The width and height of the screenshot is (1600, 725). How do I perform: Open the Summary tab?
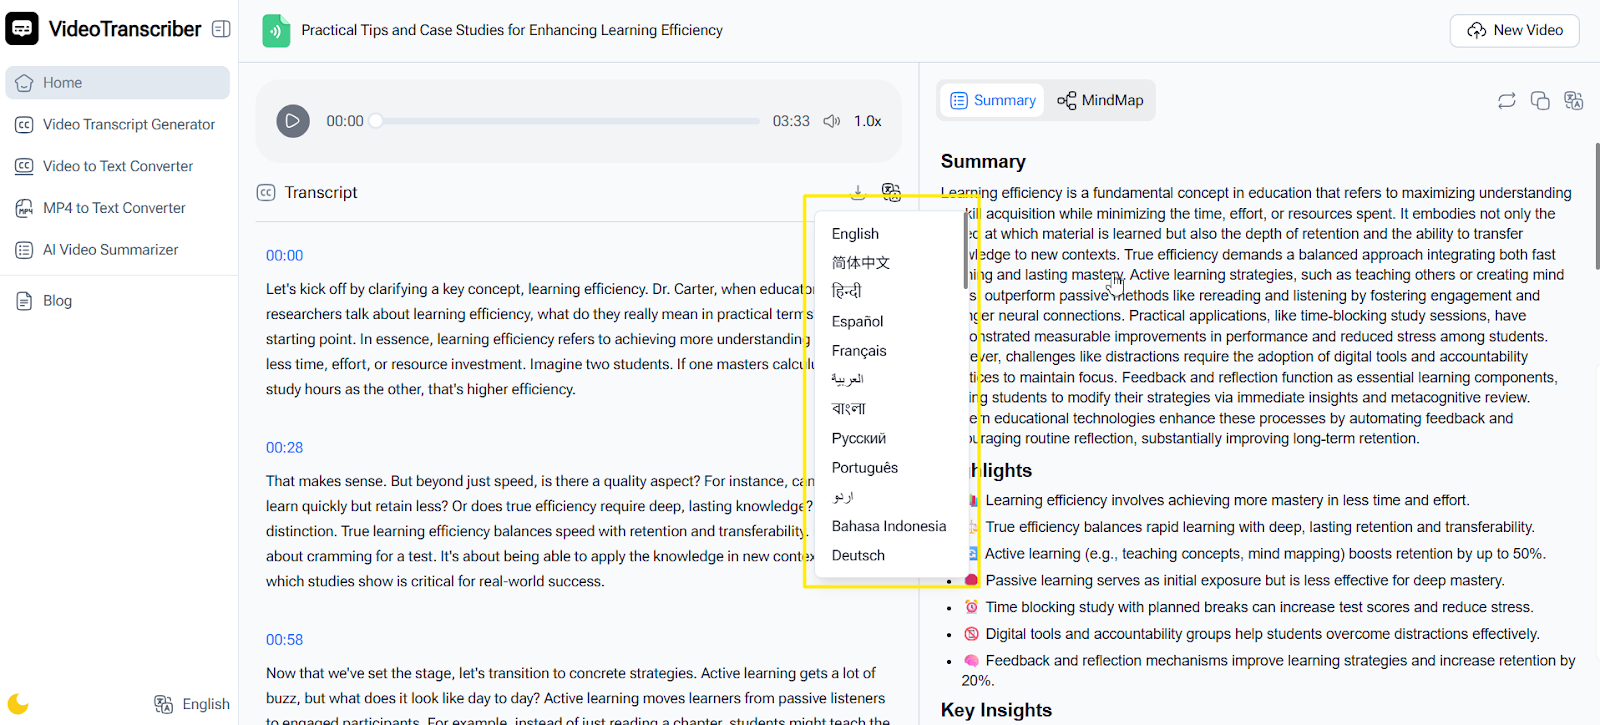point(993,100)
